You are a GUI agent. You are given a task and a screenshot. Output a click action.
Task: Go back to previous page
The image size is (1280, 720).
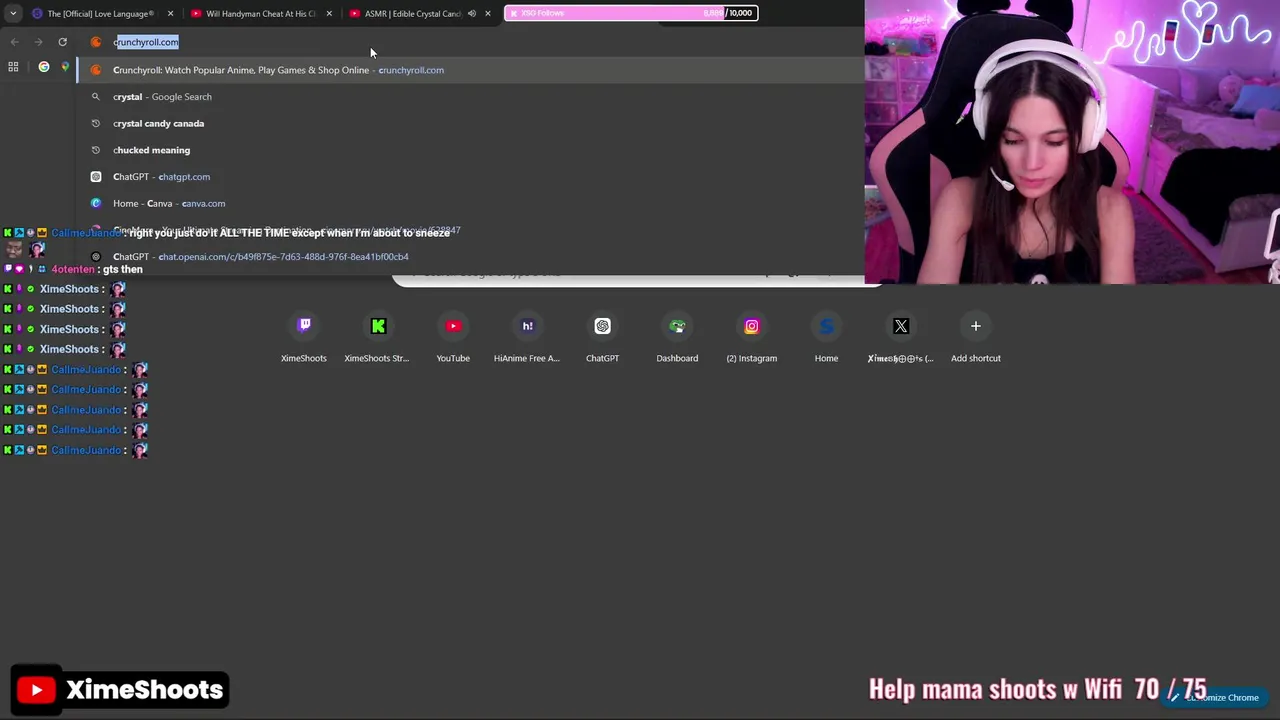(14, 42)
